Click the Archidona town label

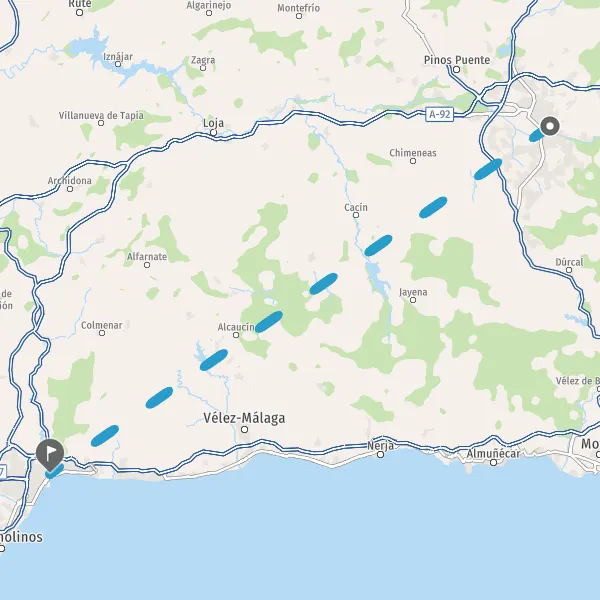pos(70,181)
